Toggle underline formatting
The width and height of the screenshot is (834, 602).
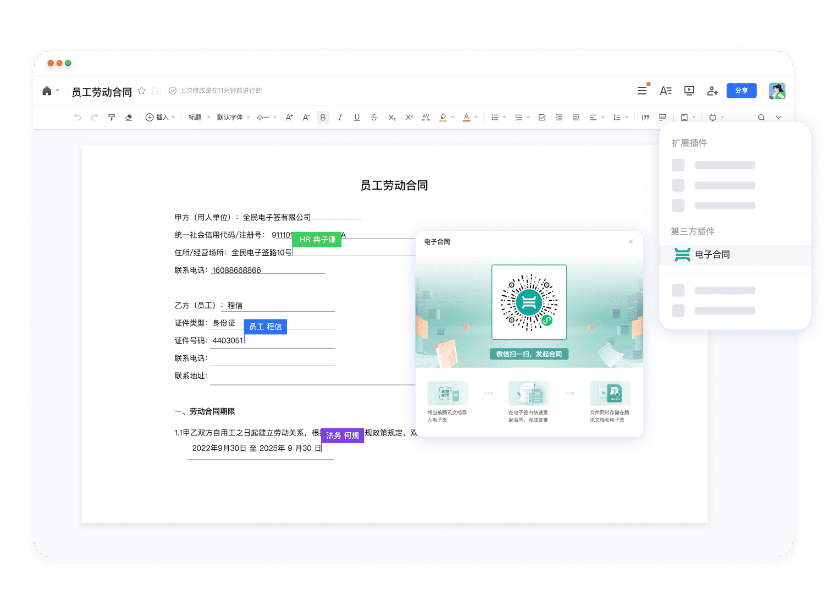tap(356, 117)
